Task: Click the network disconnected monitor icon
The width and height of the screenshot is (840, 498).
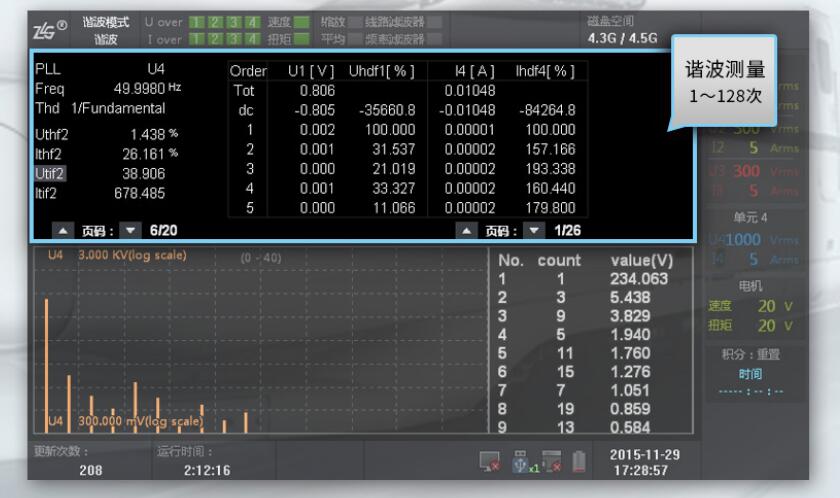Action: (x=491, y=461)
